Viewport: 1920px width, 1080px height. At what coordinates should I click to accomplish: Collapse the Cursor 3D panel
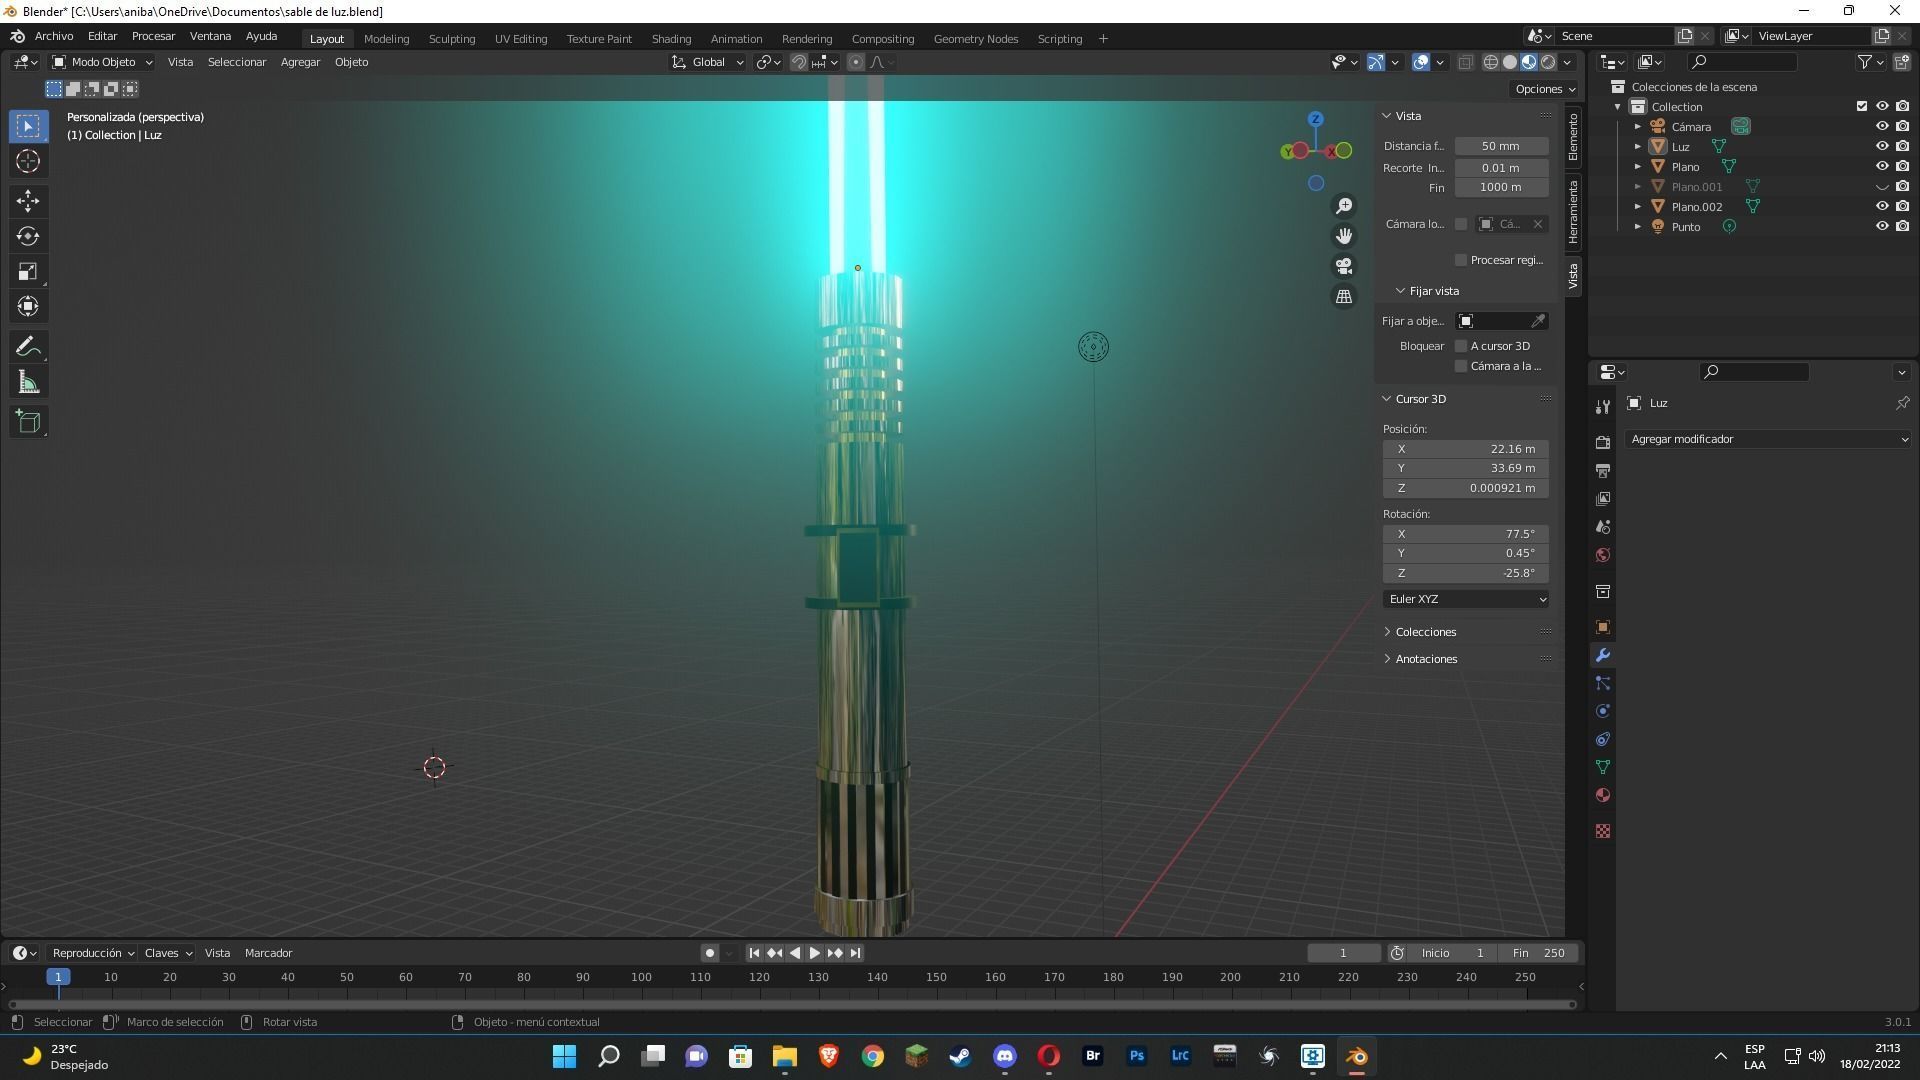(1421, 399)
